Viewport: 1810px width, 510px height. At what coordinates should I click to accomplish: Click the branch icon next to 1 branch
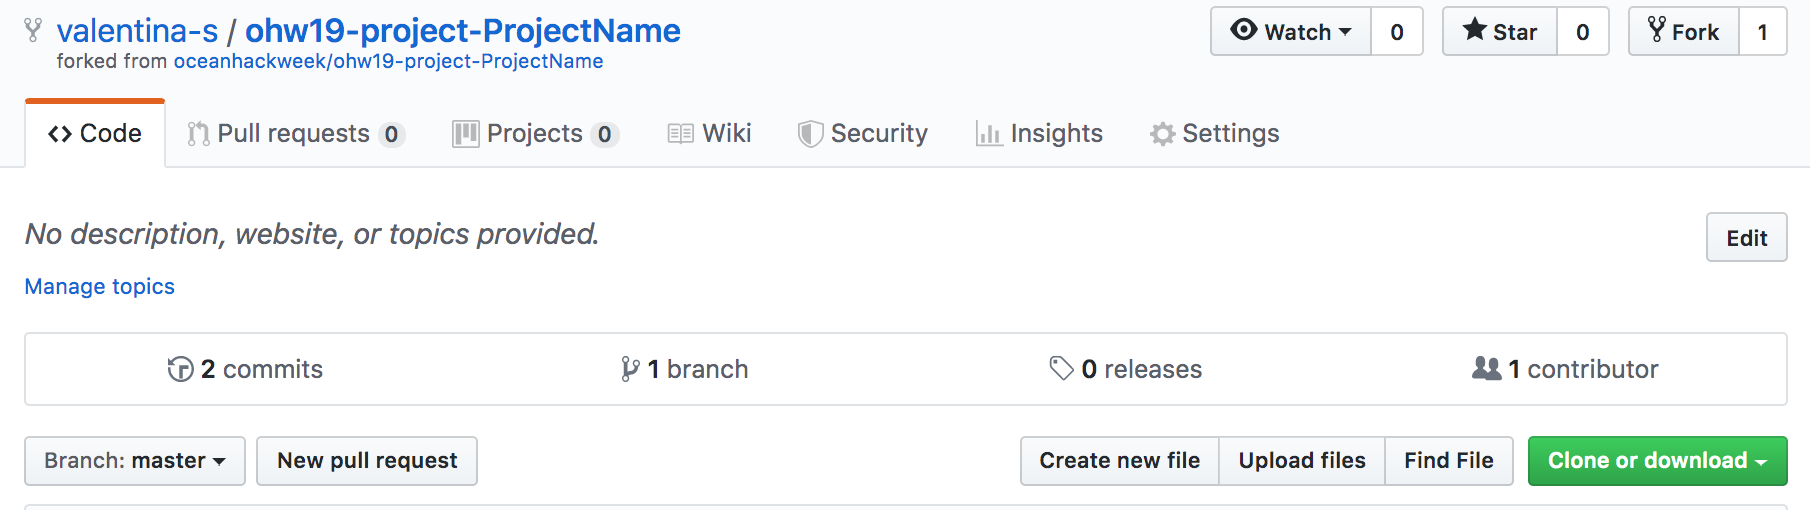(x=629, y=369)
